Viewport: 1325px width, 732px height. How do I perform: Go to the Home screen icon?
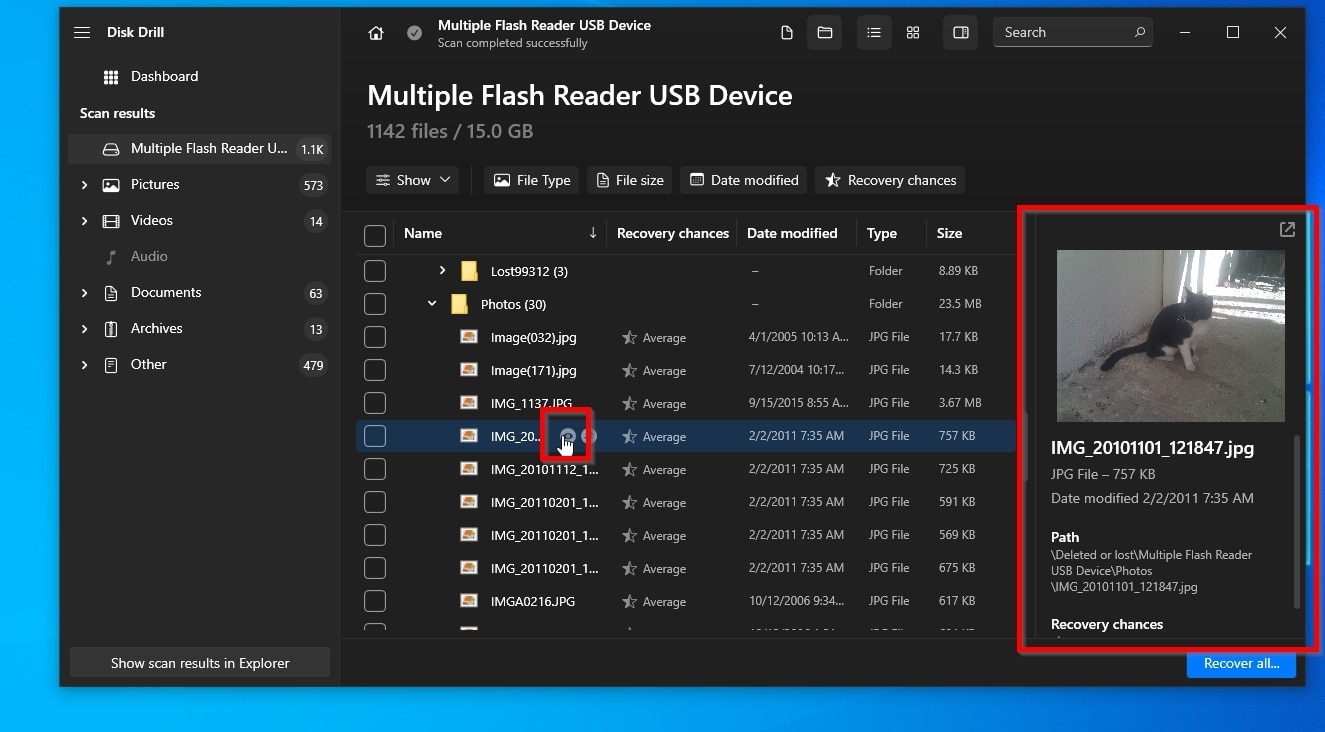(x=376, y=33)
